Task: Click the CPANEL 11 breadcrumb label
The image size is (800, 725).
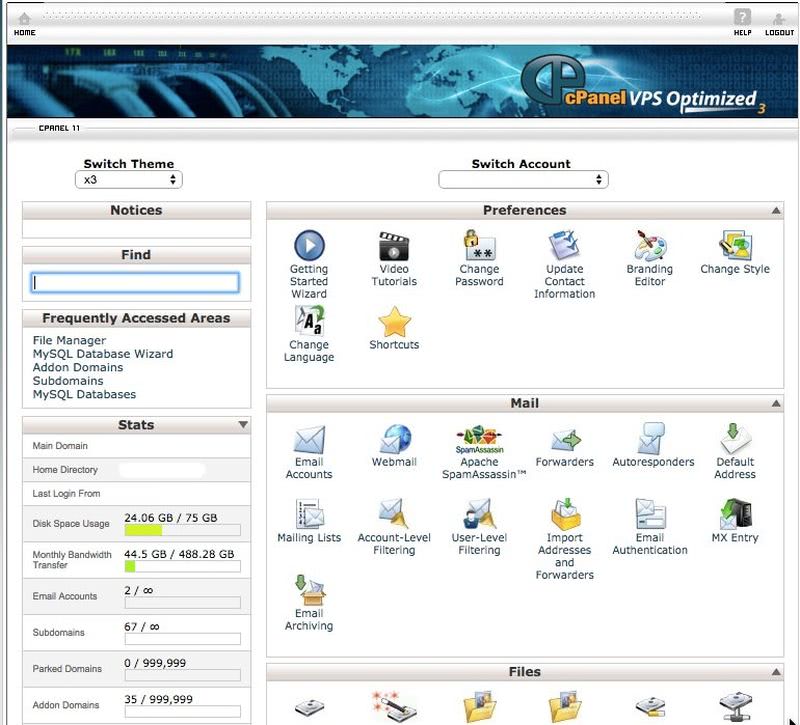Action: coord(59,128)
